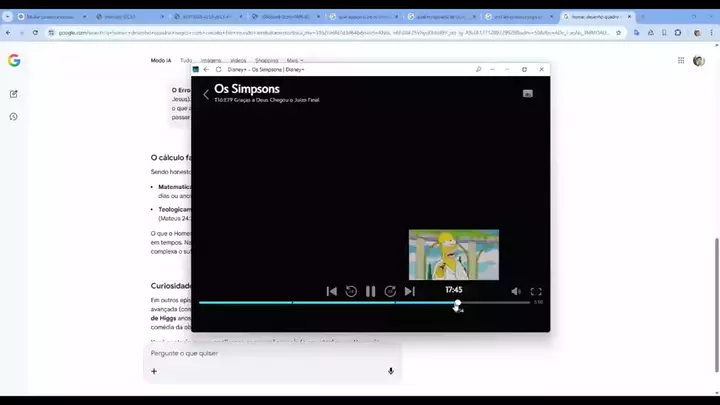Expand the Mais search options dropdown
The height and width of the screenshot is (405, 720).
(x=293, y=60)
